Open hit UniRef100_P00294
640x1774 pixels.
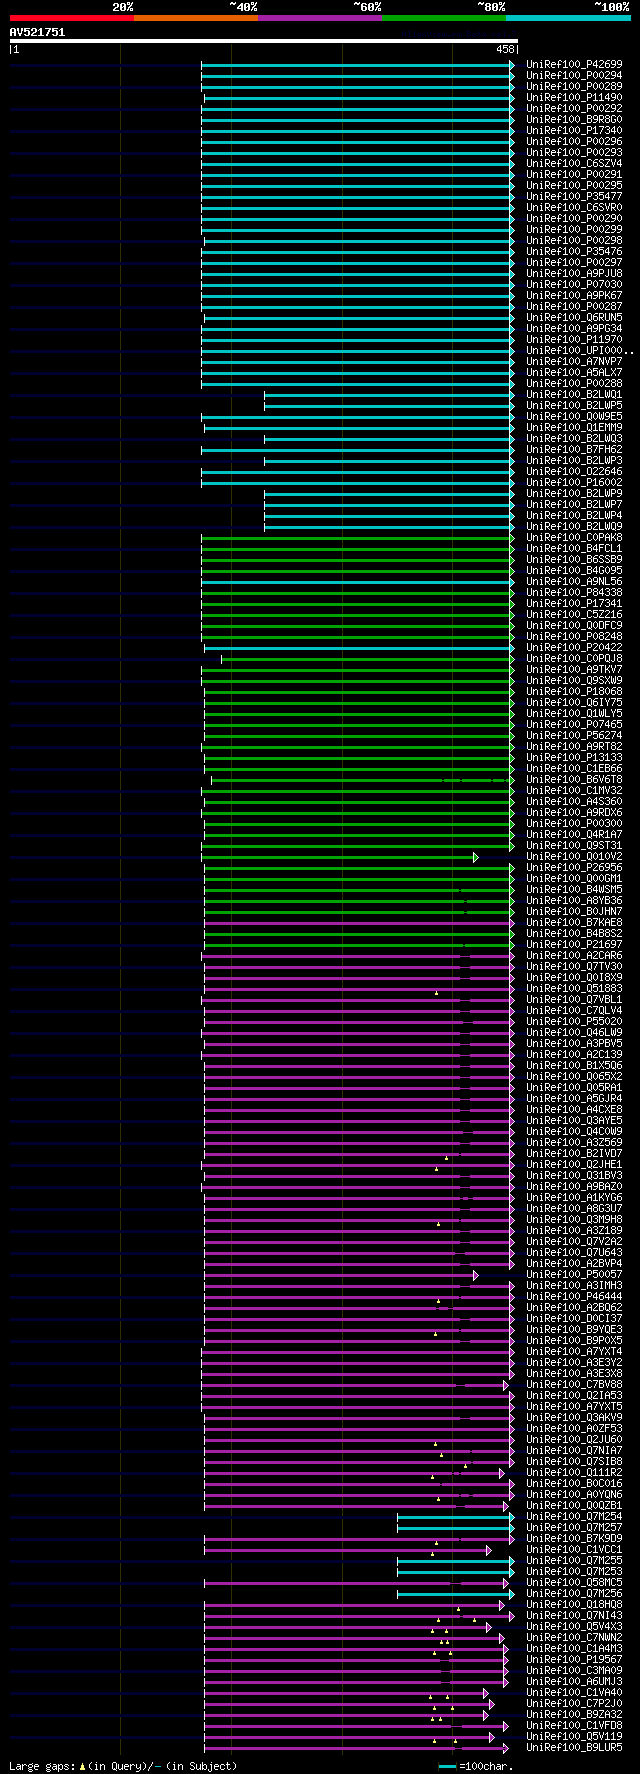pyautogui.click(x=574, y=76)
